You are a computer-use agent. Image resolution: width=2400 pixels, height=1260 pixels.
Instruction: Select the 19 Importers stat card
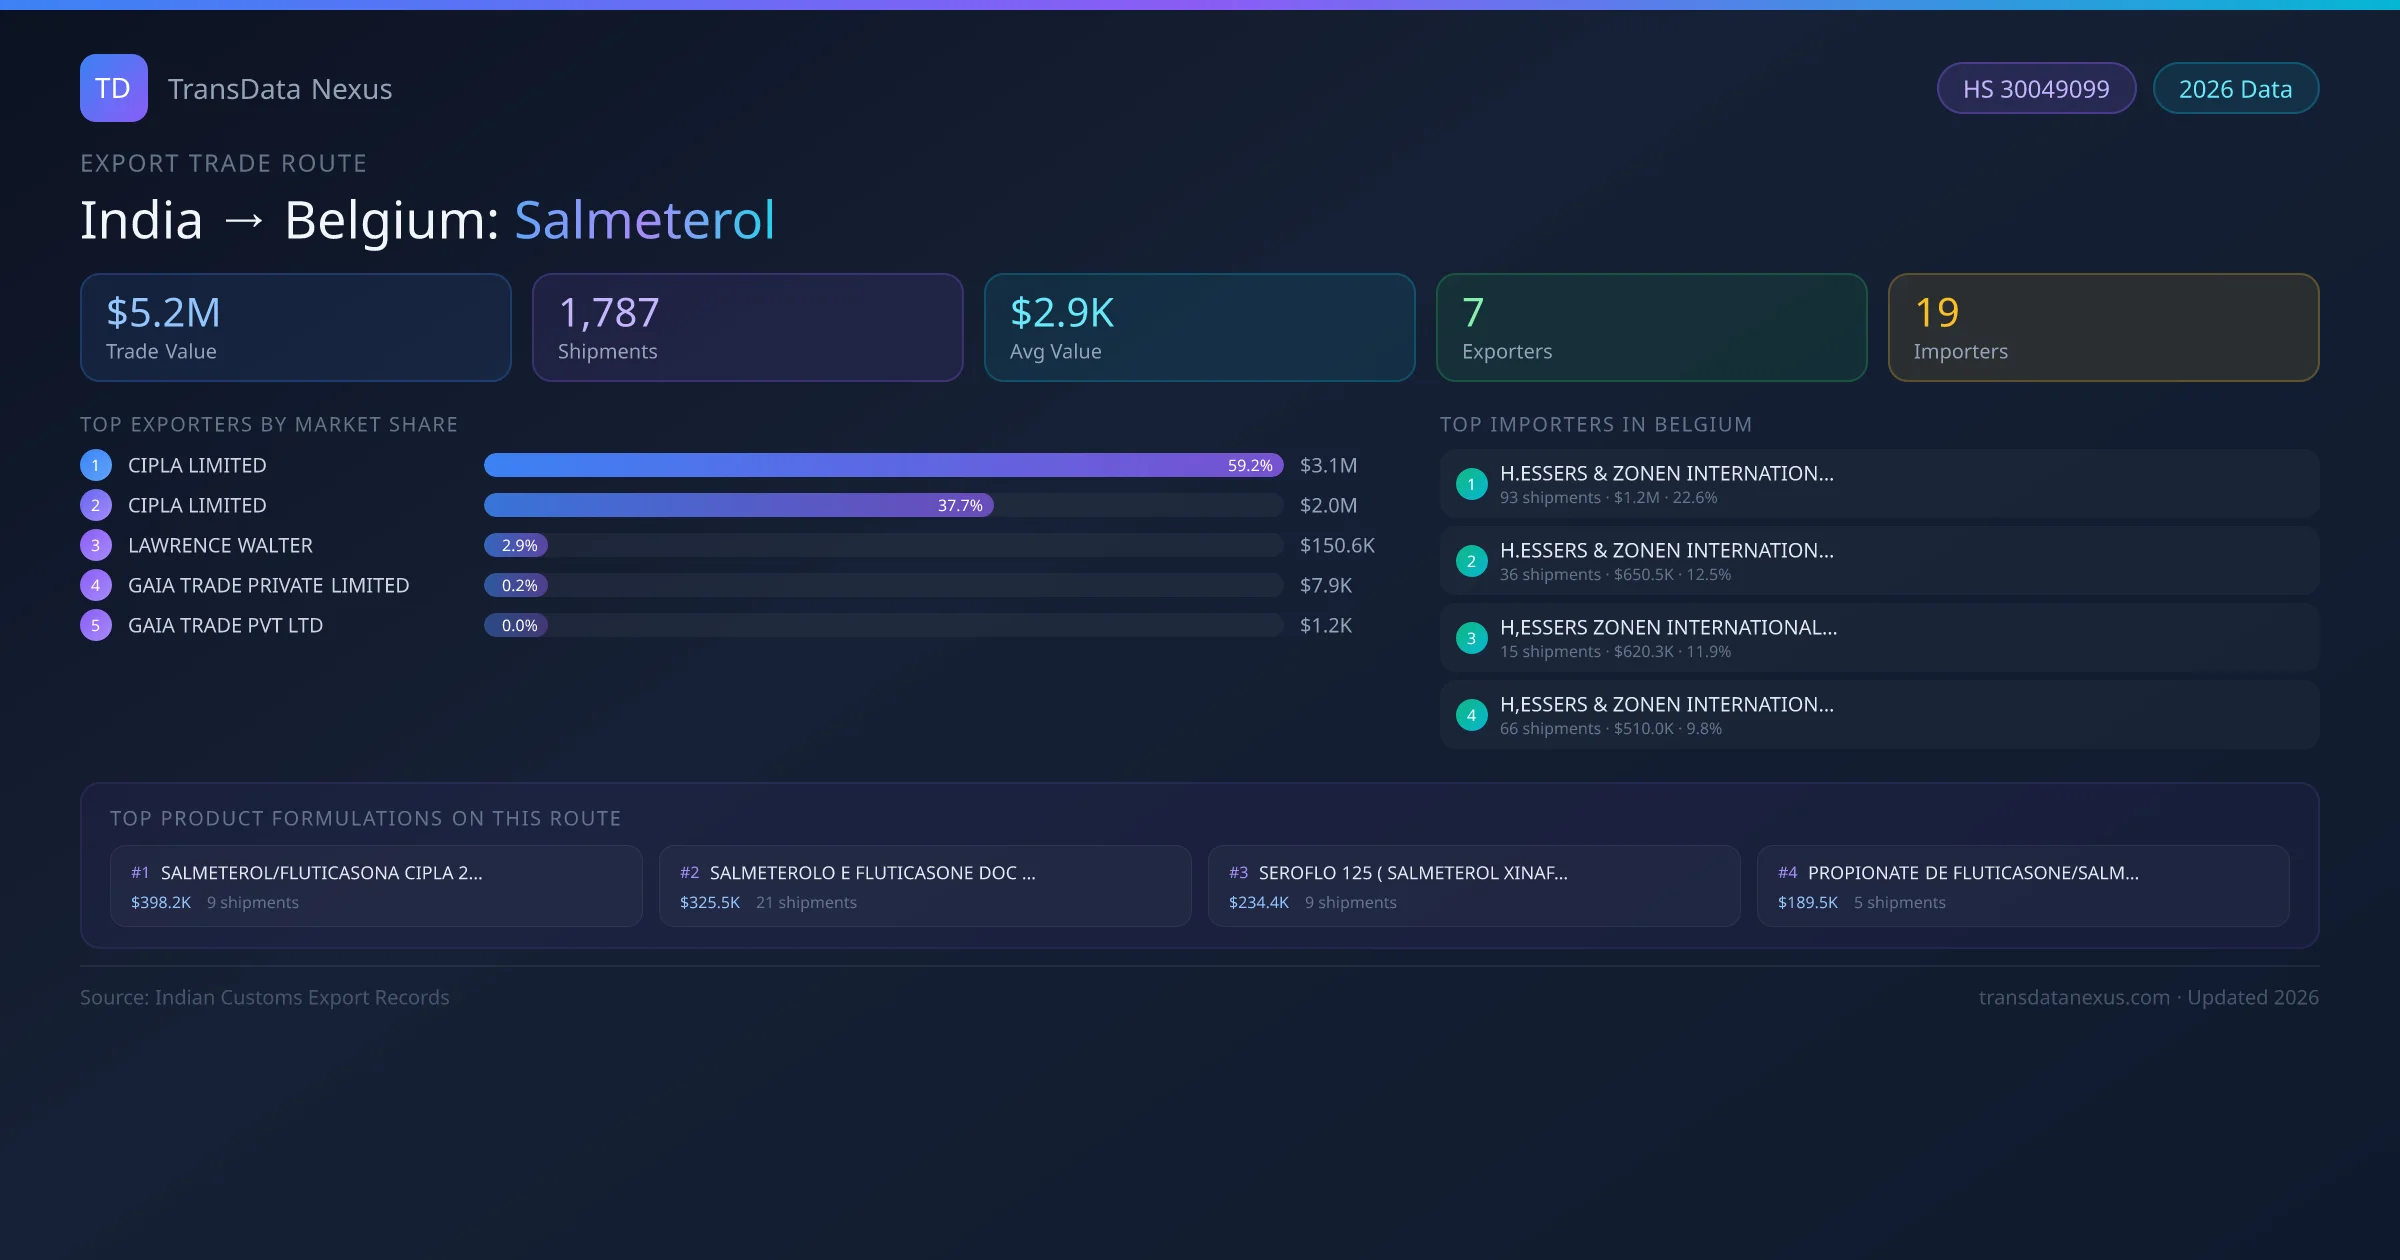click(x=2103, y=327)
